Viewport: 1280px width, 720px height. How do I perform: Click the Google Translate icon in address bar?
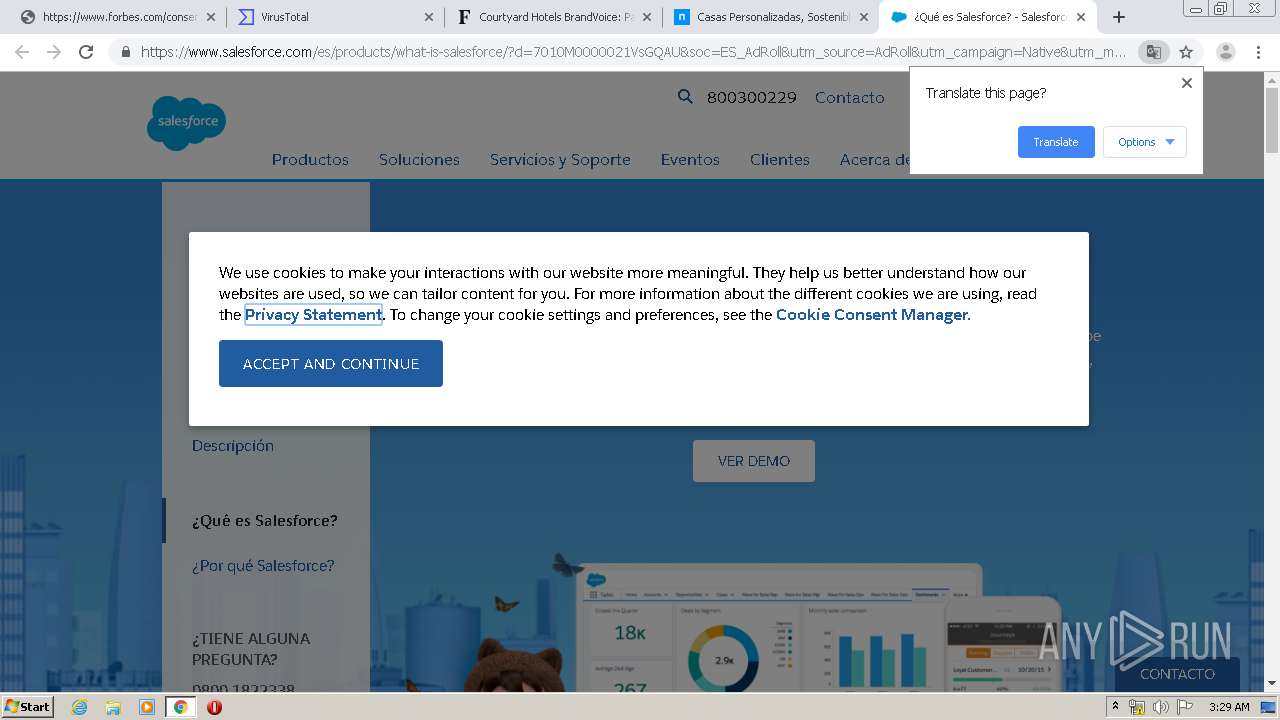(x=1153, y=52)
